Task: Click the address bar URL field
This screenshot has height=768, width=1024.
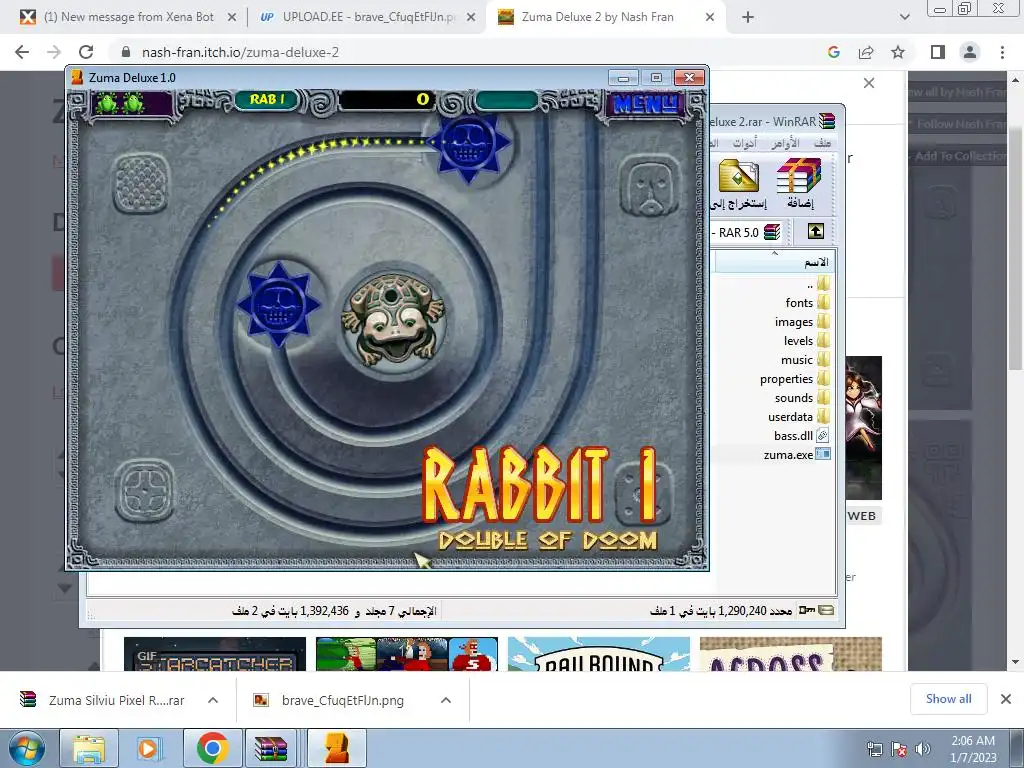Action: click(x=457, y=52)
